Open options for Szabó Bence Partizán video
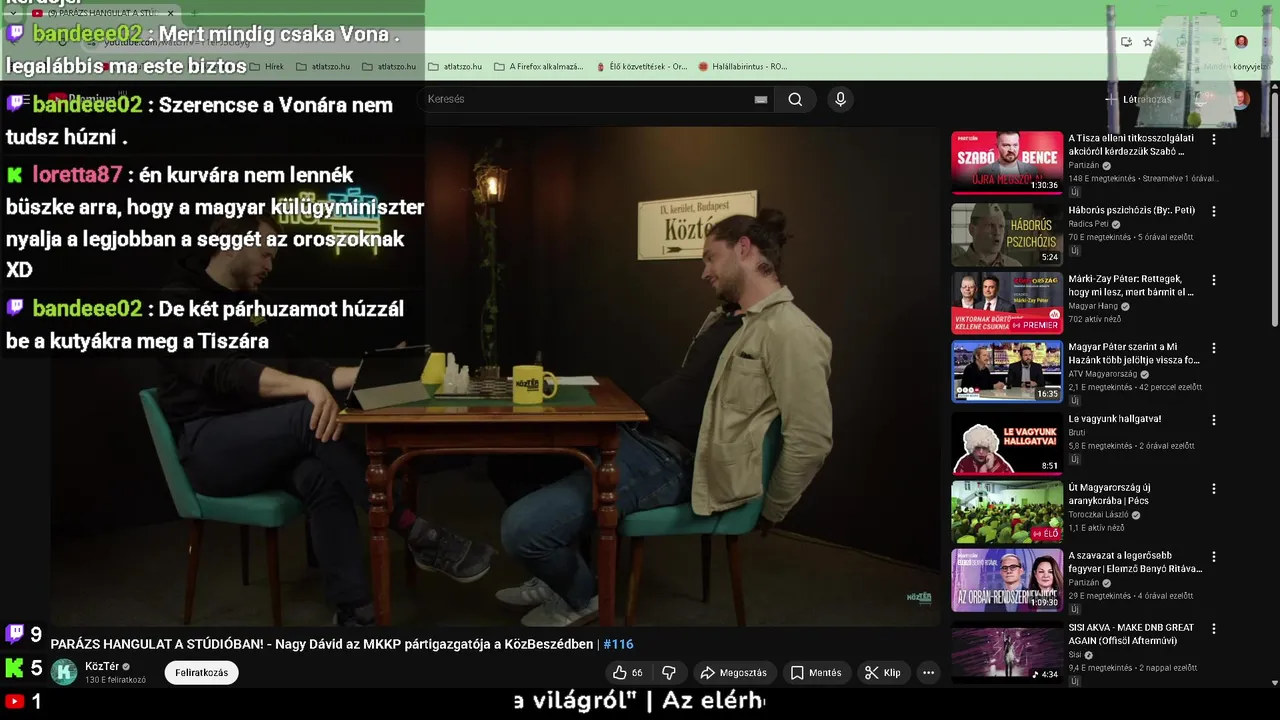 tap(1214, 140)
